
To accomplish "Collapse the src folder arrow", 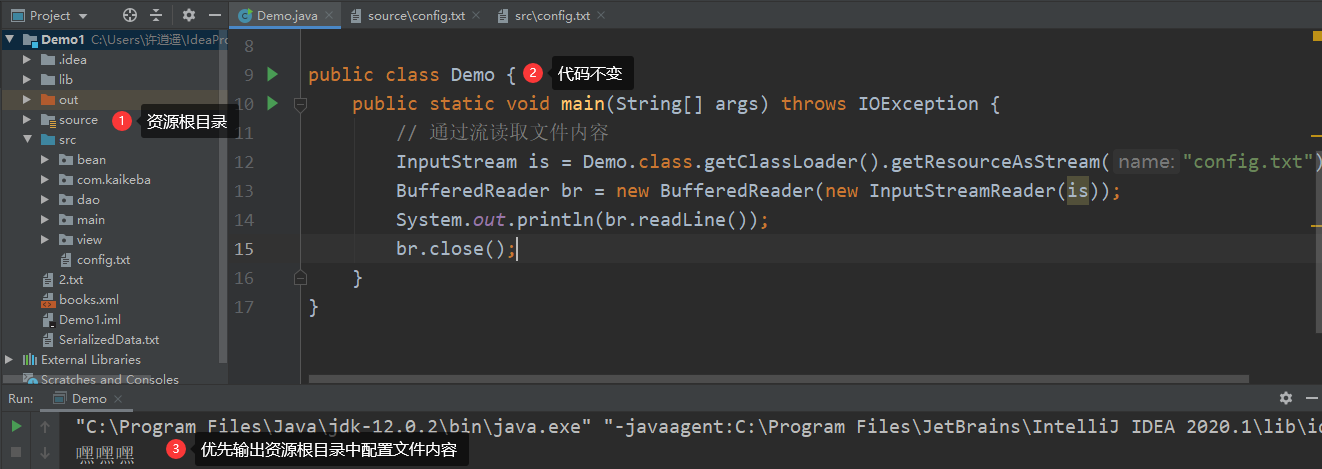I will pyautogui.click(x=27, y=140).
